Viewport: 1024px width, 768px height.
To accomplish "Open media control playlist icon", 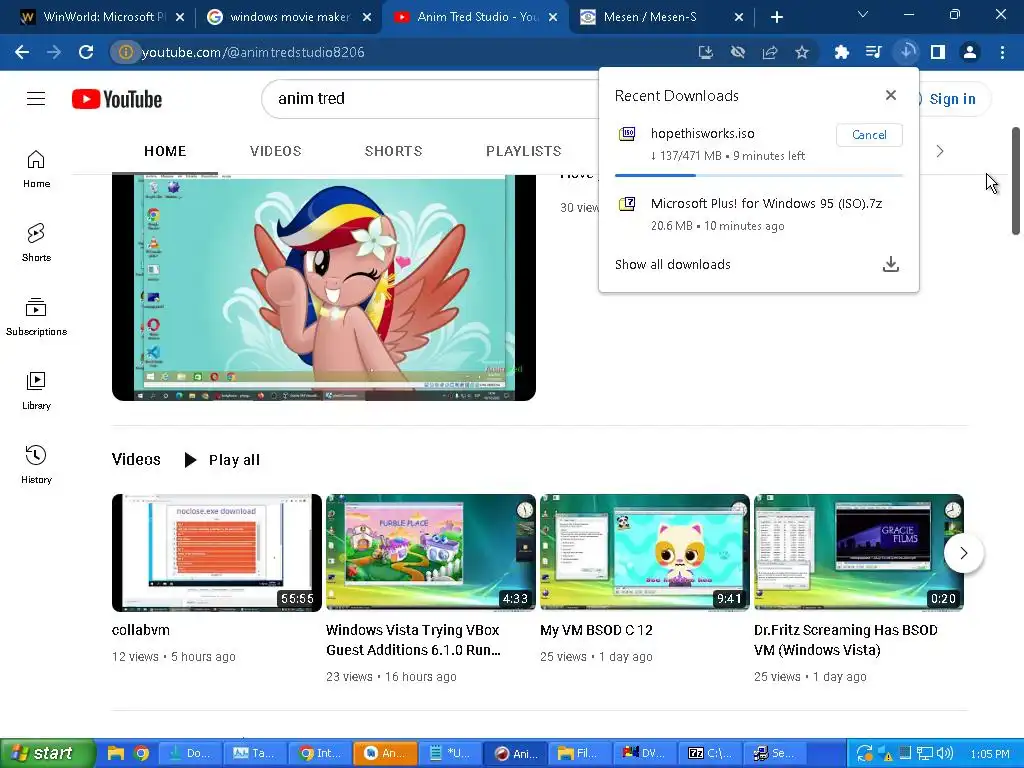I will tap(873, 52).
